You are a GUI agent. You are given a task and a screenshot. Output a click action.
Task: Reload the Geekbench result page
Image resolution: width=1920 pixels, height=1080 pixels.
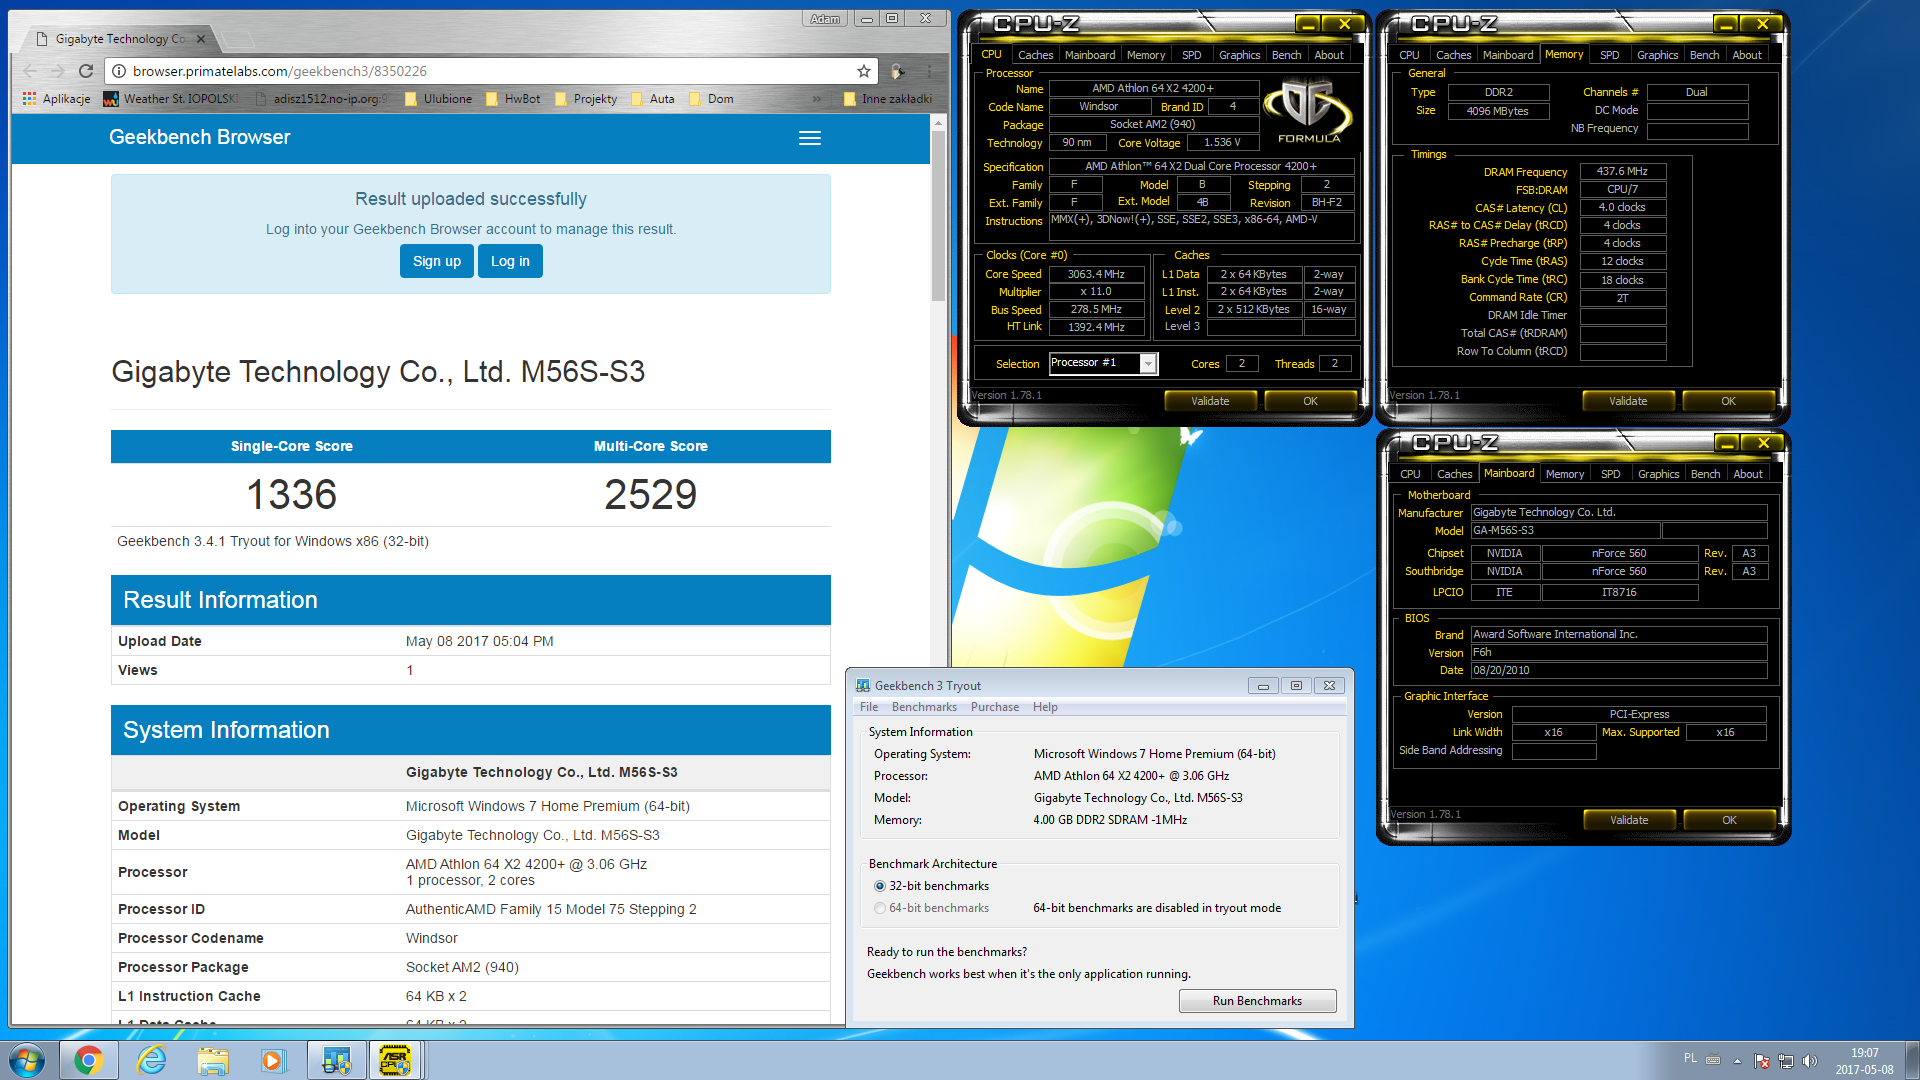pos(86,71)
